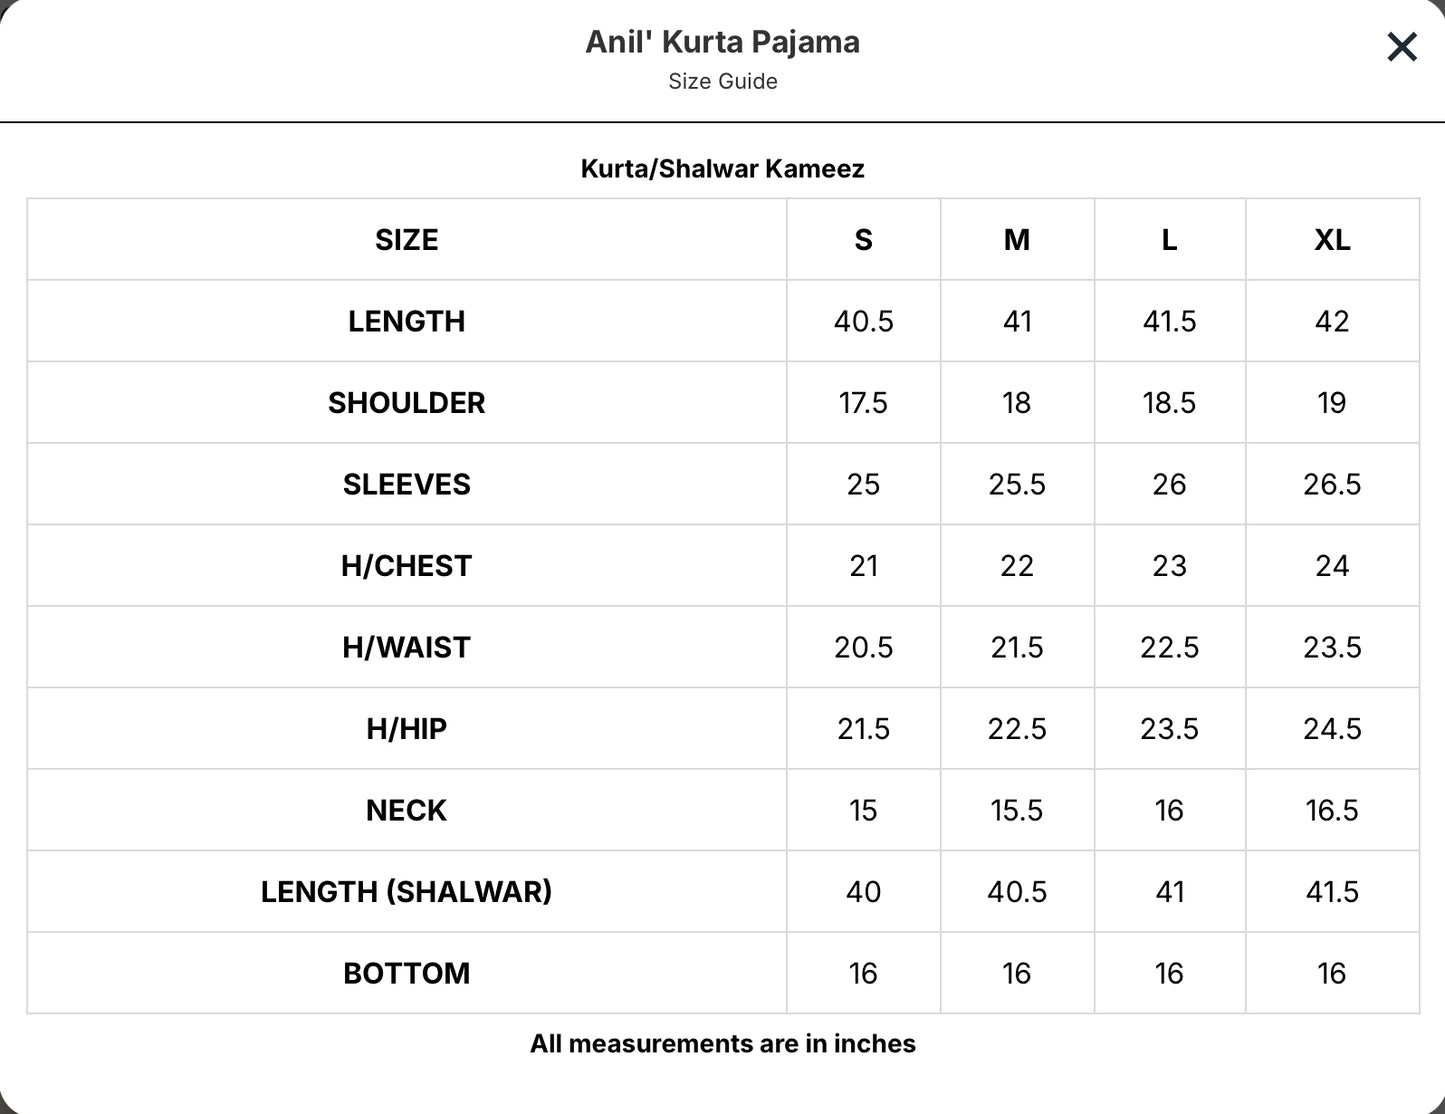Image resolution: width=1445 pixels, height=1114 pixels.
Task: Click the XL sleeves value 26.5
Action: tap(1332, 484)
